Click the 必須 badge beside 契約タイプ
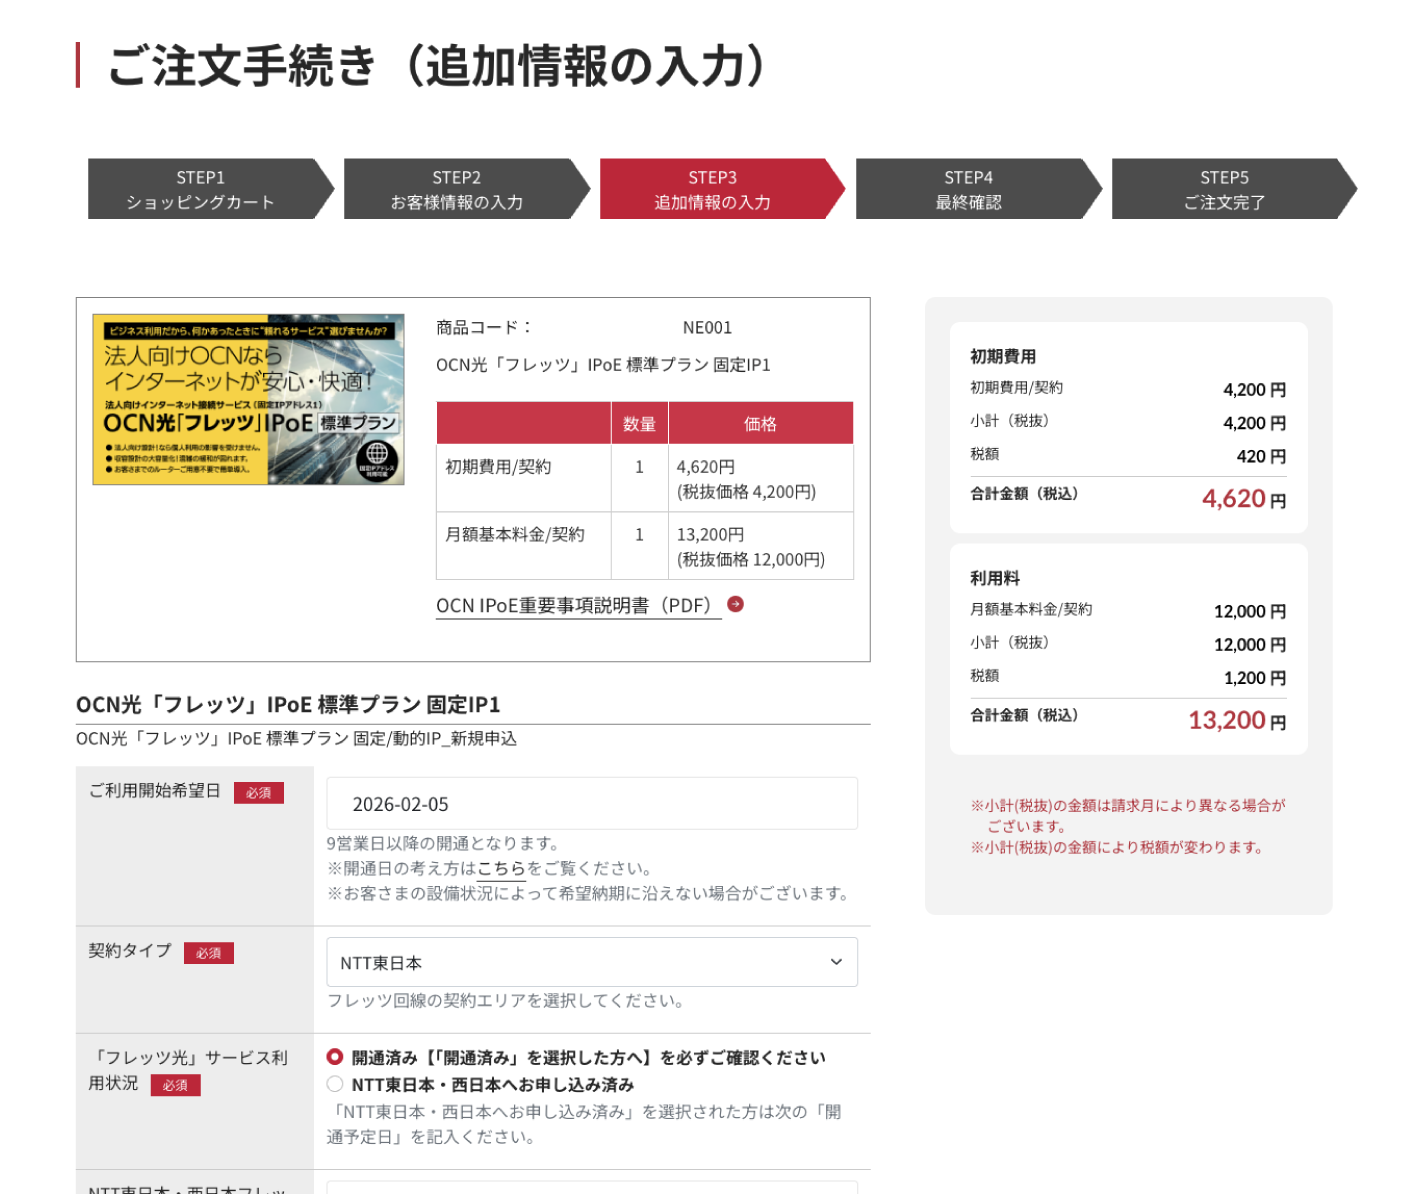This screenshot has width=1412, height=1194. [209, 954]
